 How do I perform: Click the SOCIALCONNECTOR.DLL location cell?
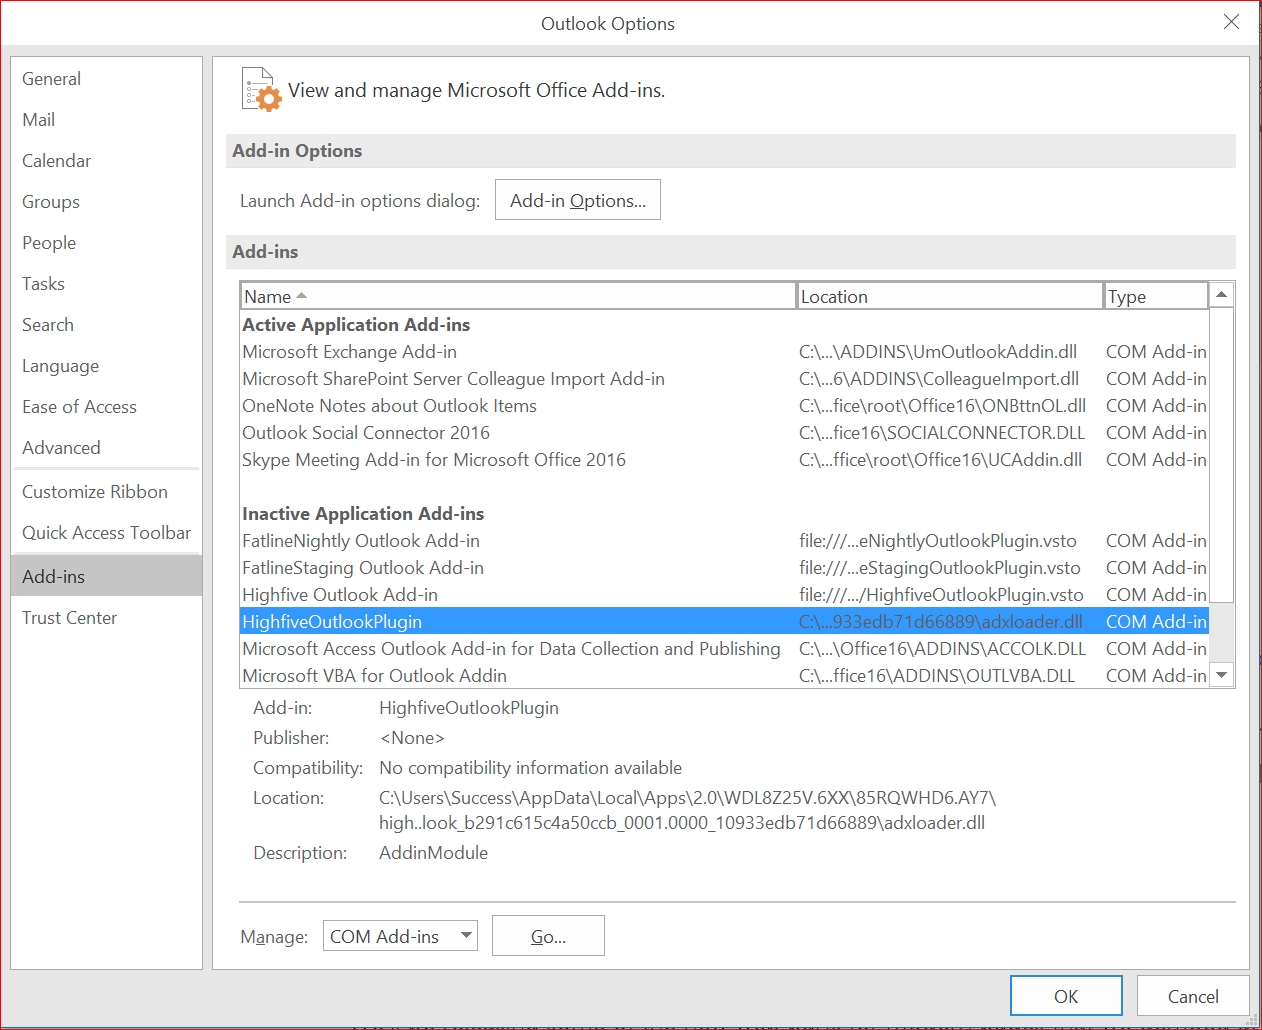[x=942, y=433]
